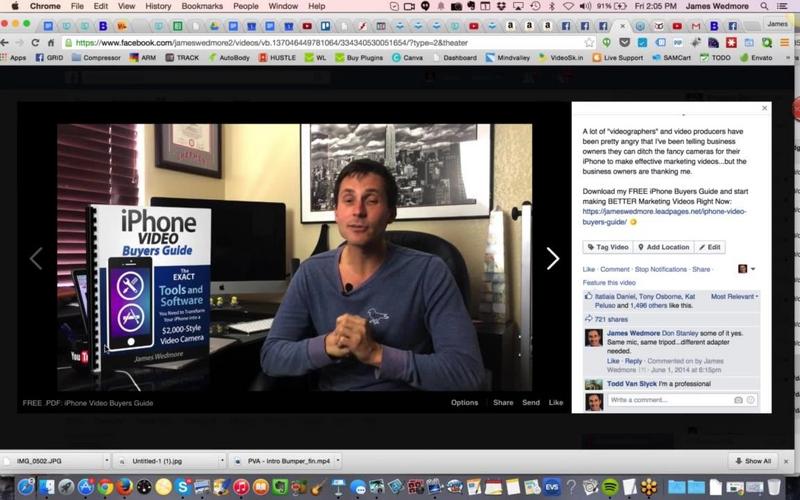View the 721 shares
The image size is (800, 500).
pos(611,319)
